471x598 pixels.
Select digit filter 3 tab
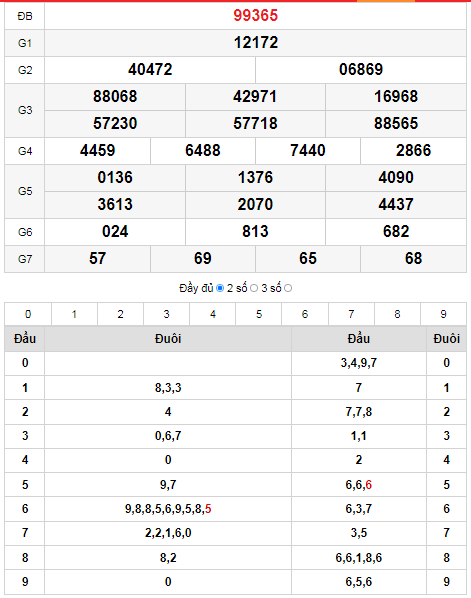coord(167,314)
